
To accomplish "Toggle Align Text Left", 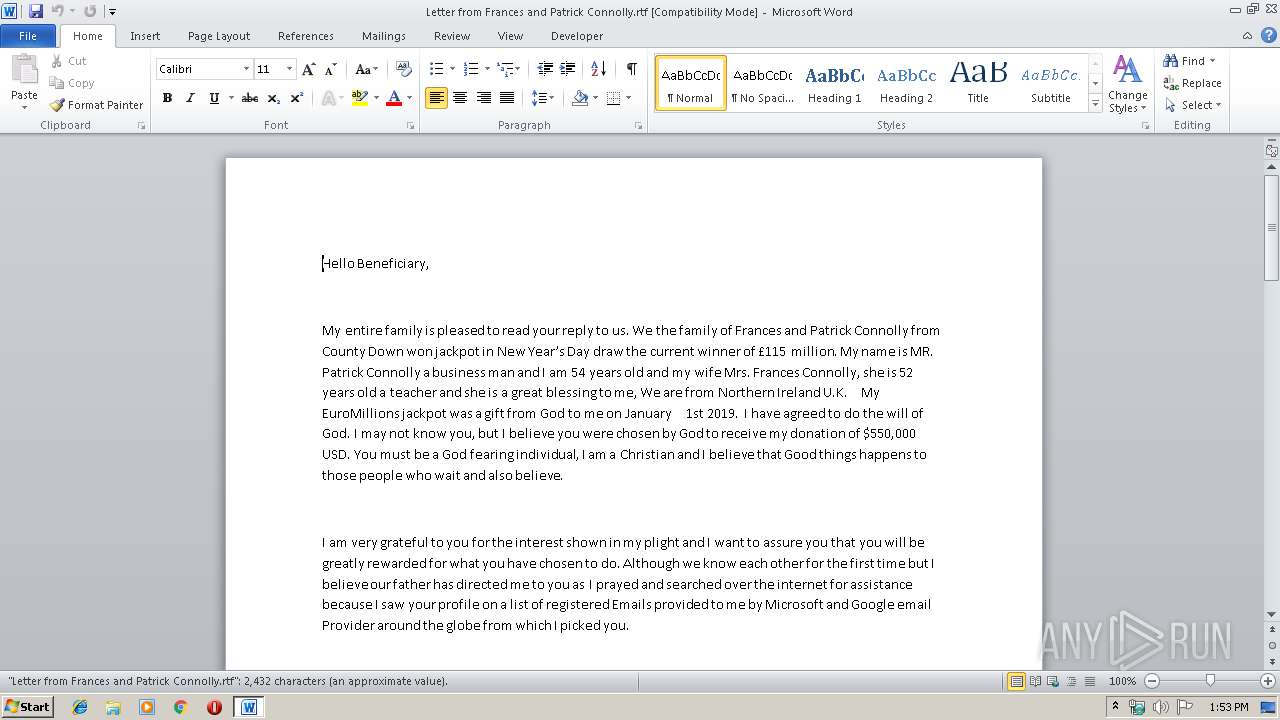I will tap(436, 98).
